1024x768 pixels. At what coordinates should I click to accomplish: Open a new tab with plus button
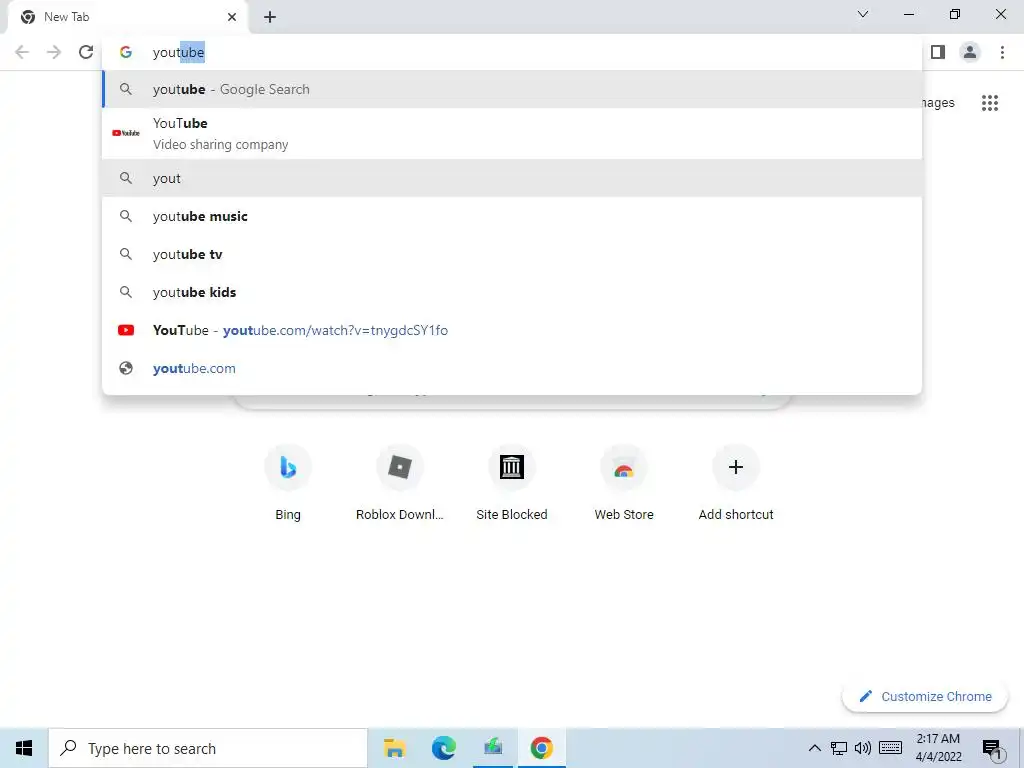(270, 18)
